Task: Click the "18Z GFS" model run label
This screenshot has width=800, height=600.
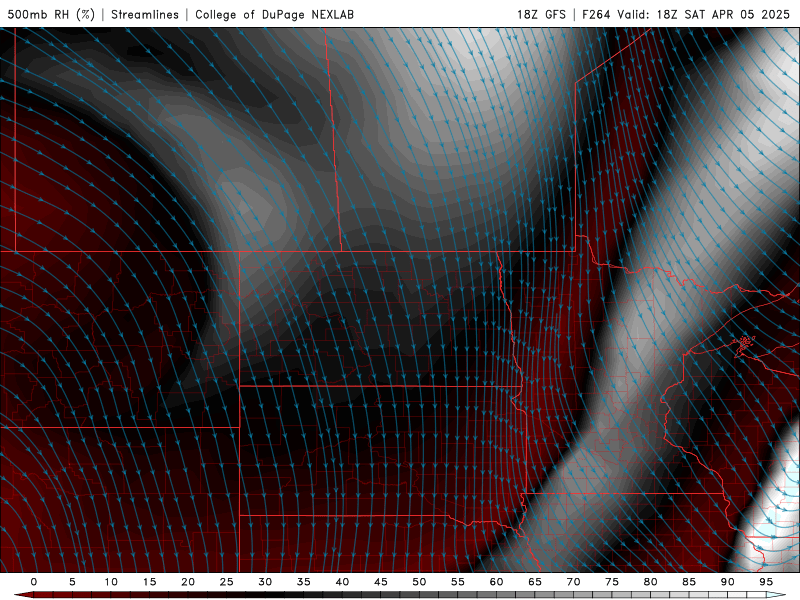Action: tap(541, 14)
